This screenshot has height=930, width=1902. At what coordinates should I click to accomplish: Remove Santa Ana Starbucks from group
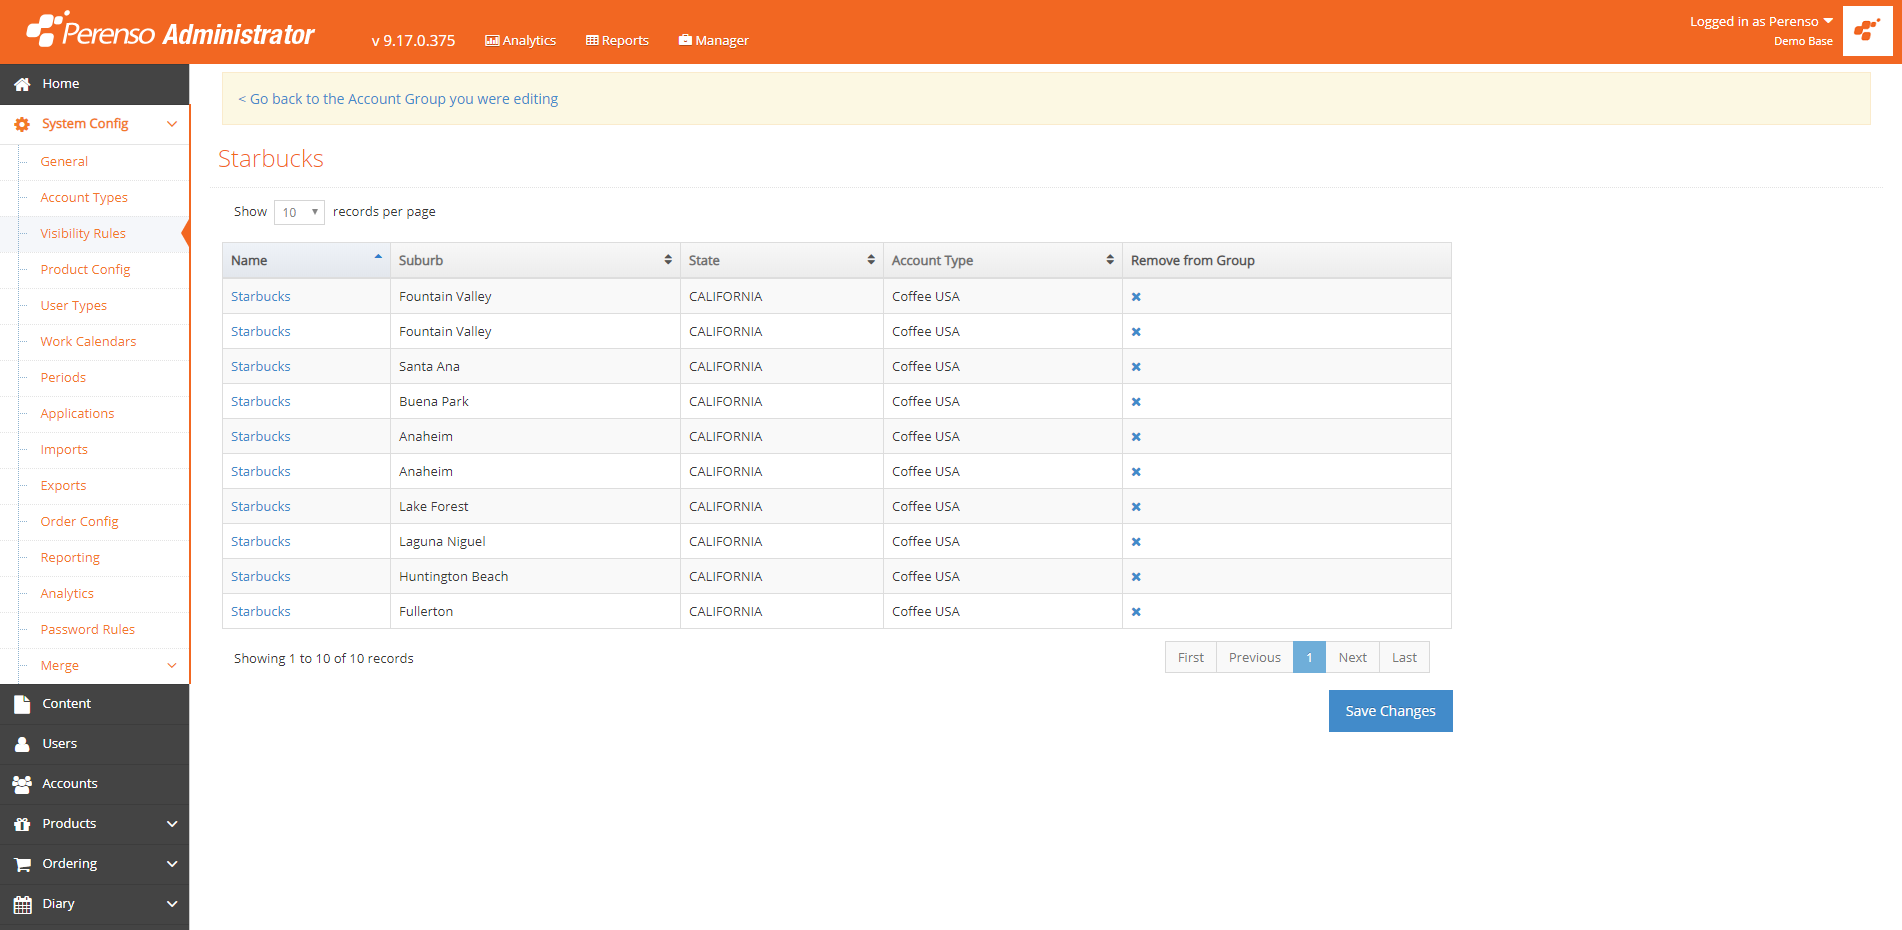coord(1136,367)
